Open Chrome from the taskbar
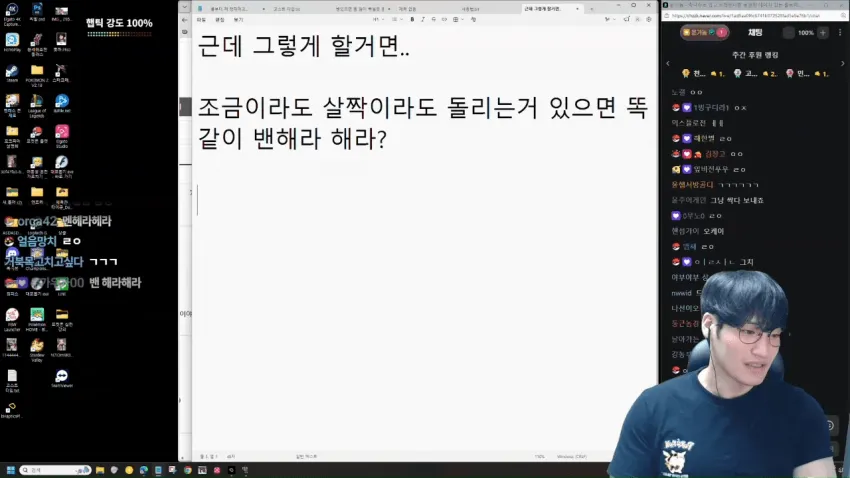The width and height of the screenshot is (850, 478). pos(188,470)
